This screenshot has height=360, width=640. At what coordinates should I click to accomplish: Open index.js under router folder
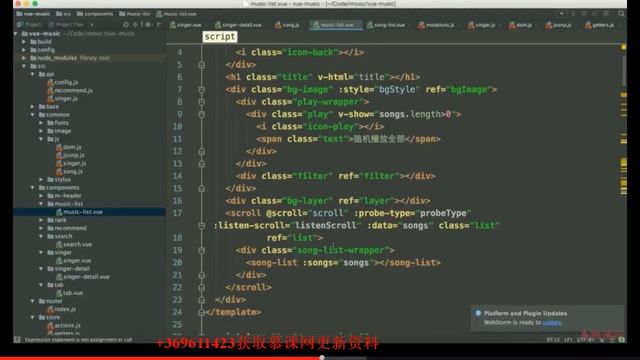[62, 309]
